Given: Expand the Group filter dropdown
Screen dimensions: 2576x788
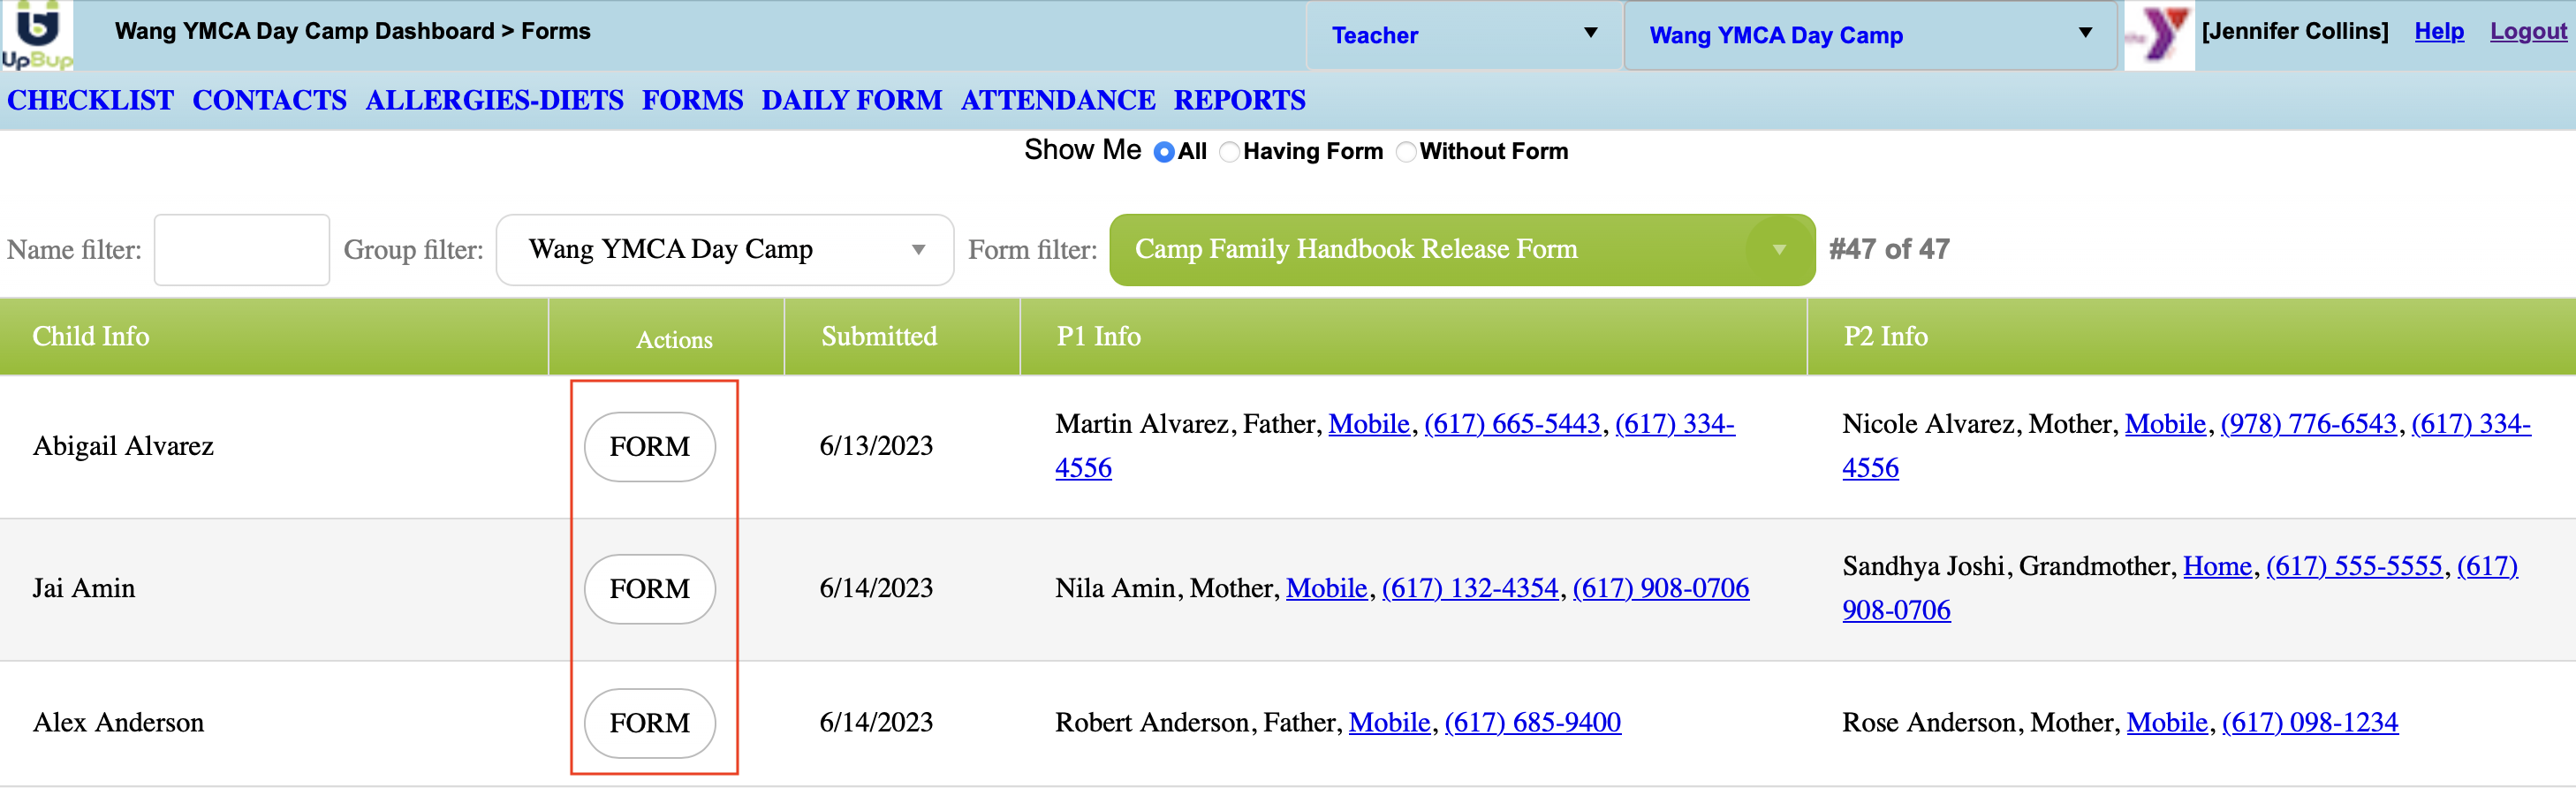Looking at the screenshot, I should [x=724, y=249].
